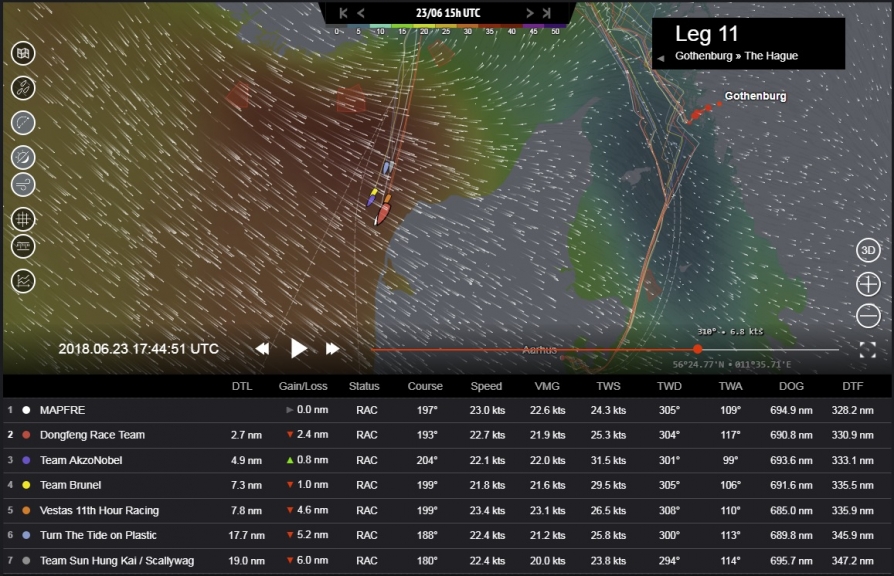Viewport: 894px width, 576px height.
Task: Click Vestas' 23.4 kts speed value
Action: 487,510
